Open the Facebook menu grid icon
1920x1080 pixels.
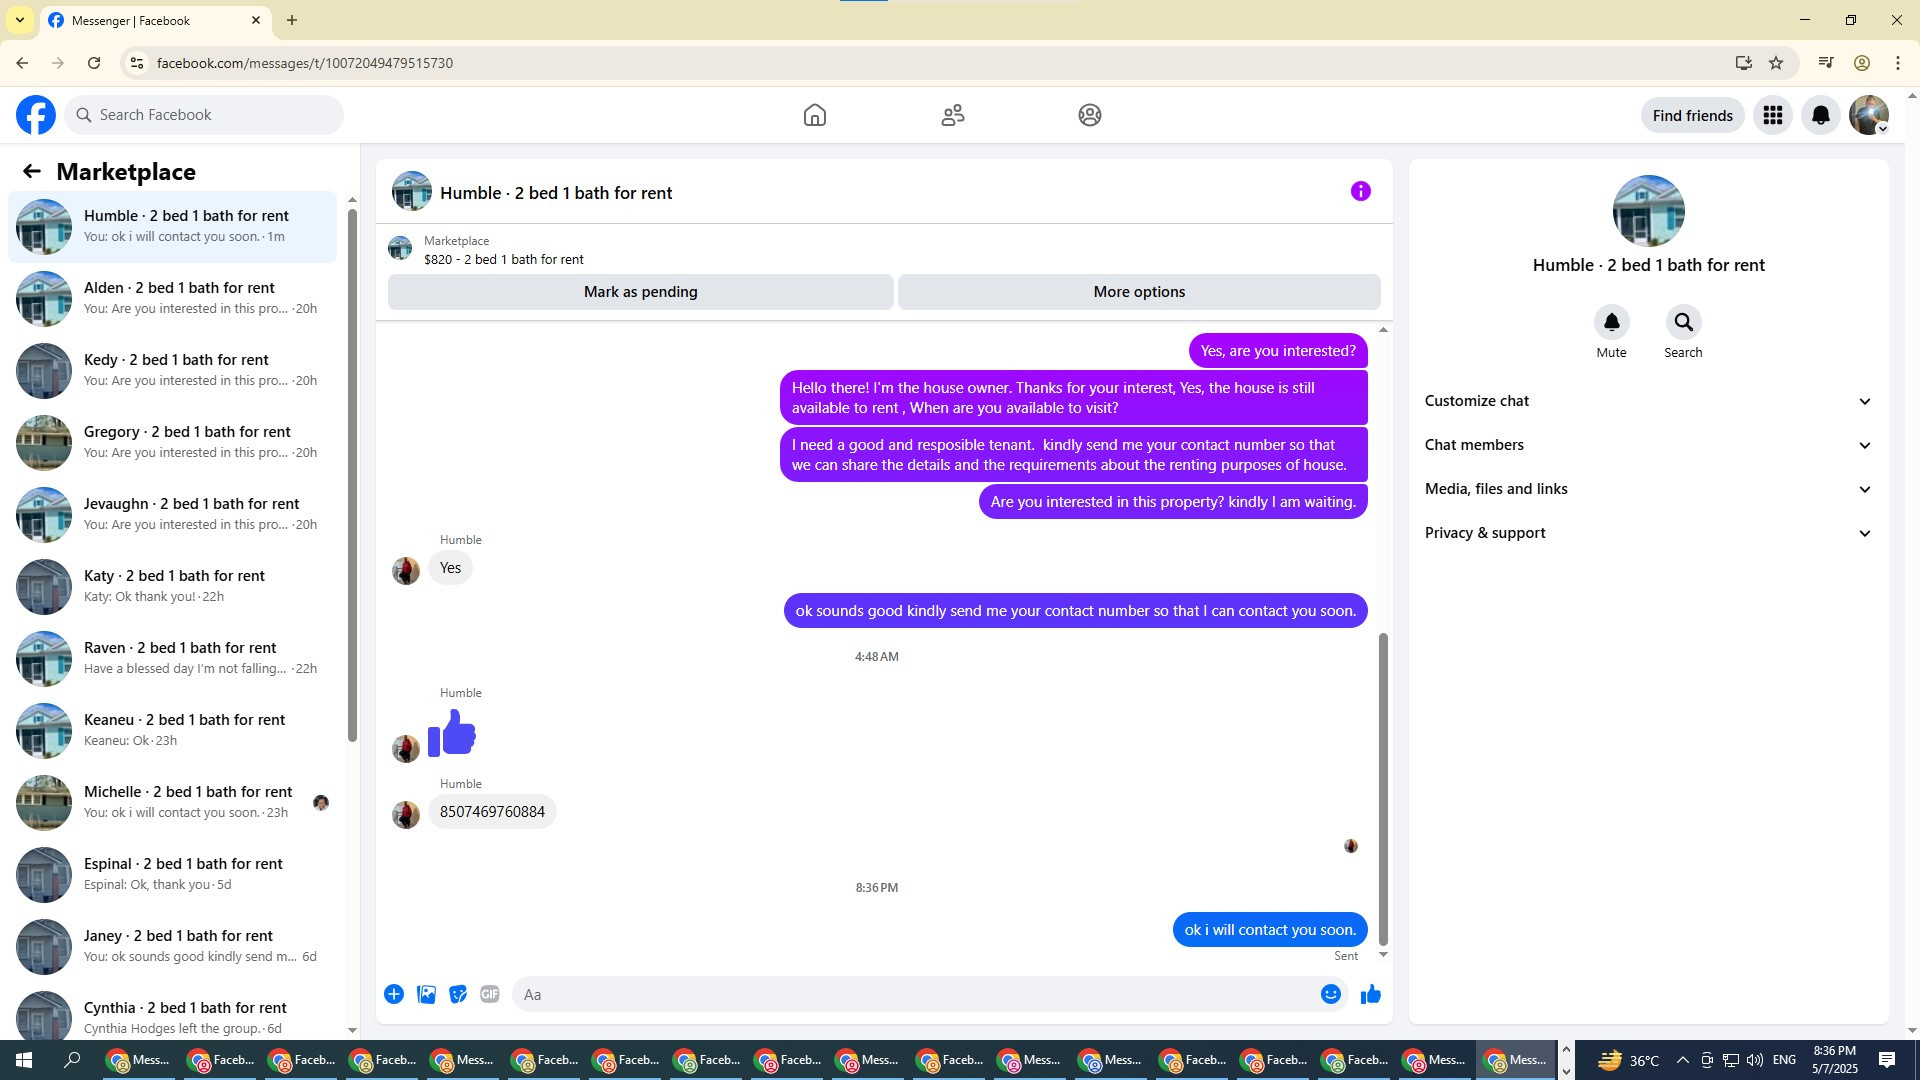[1772, 115]
